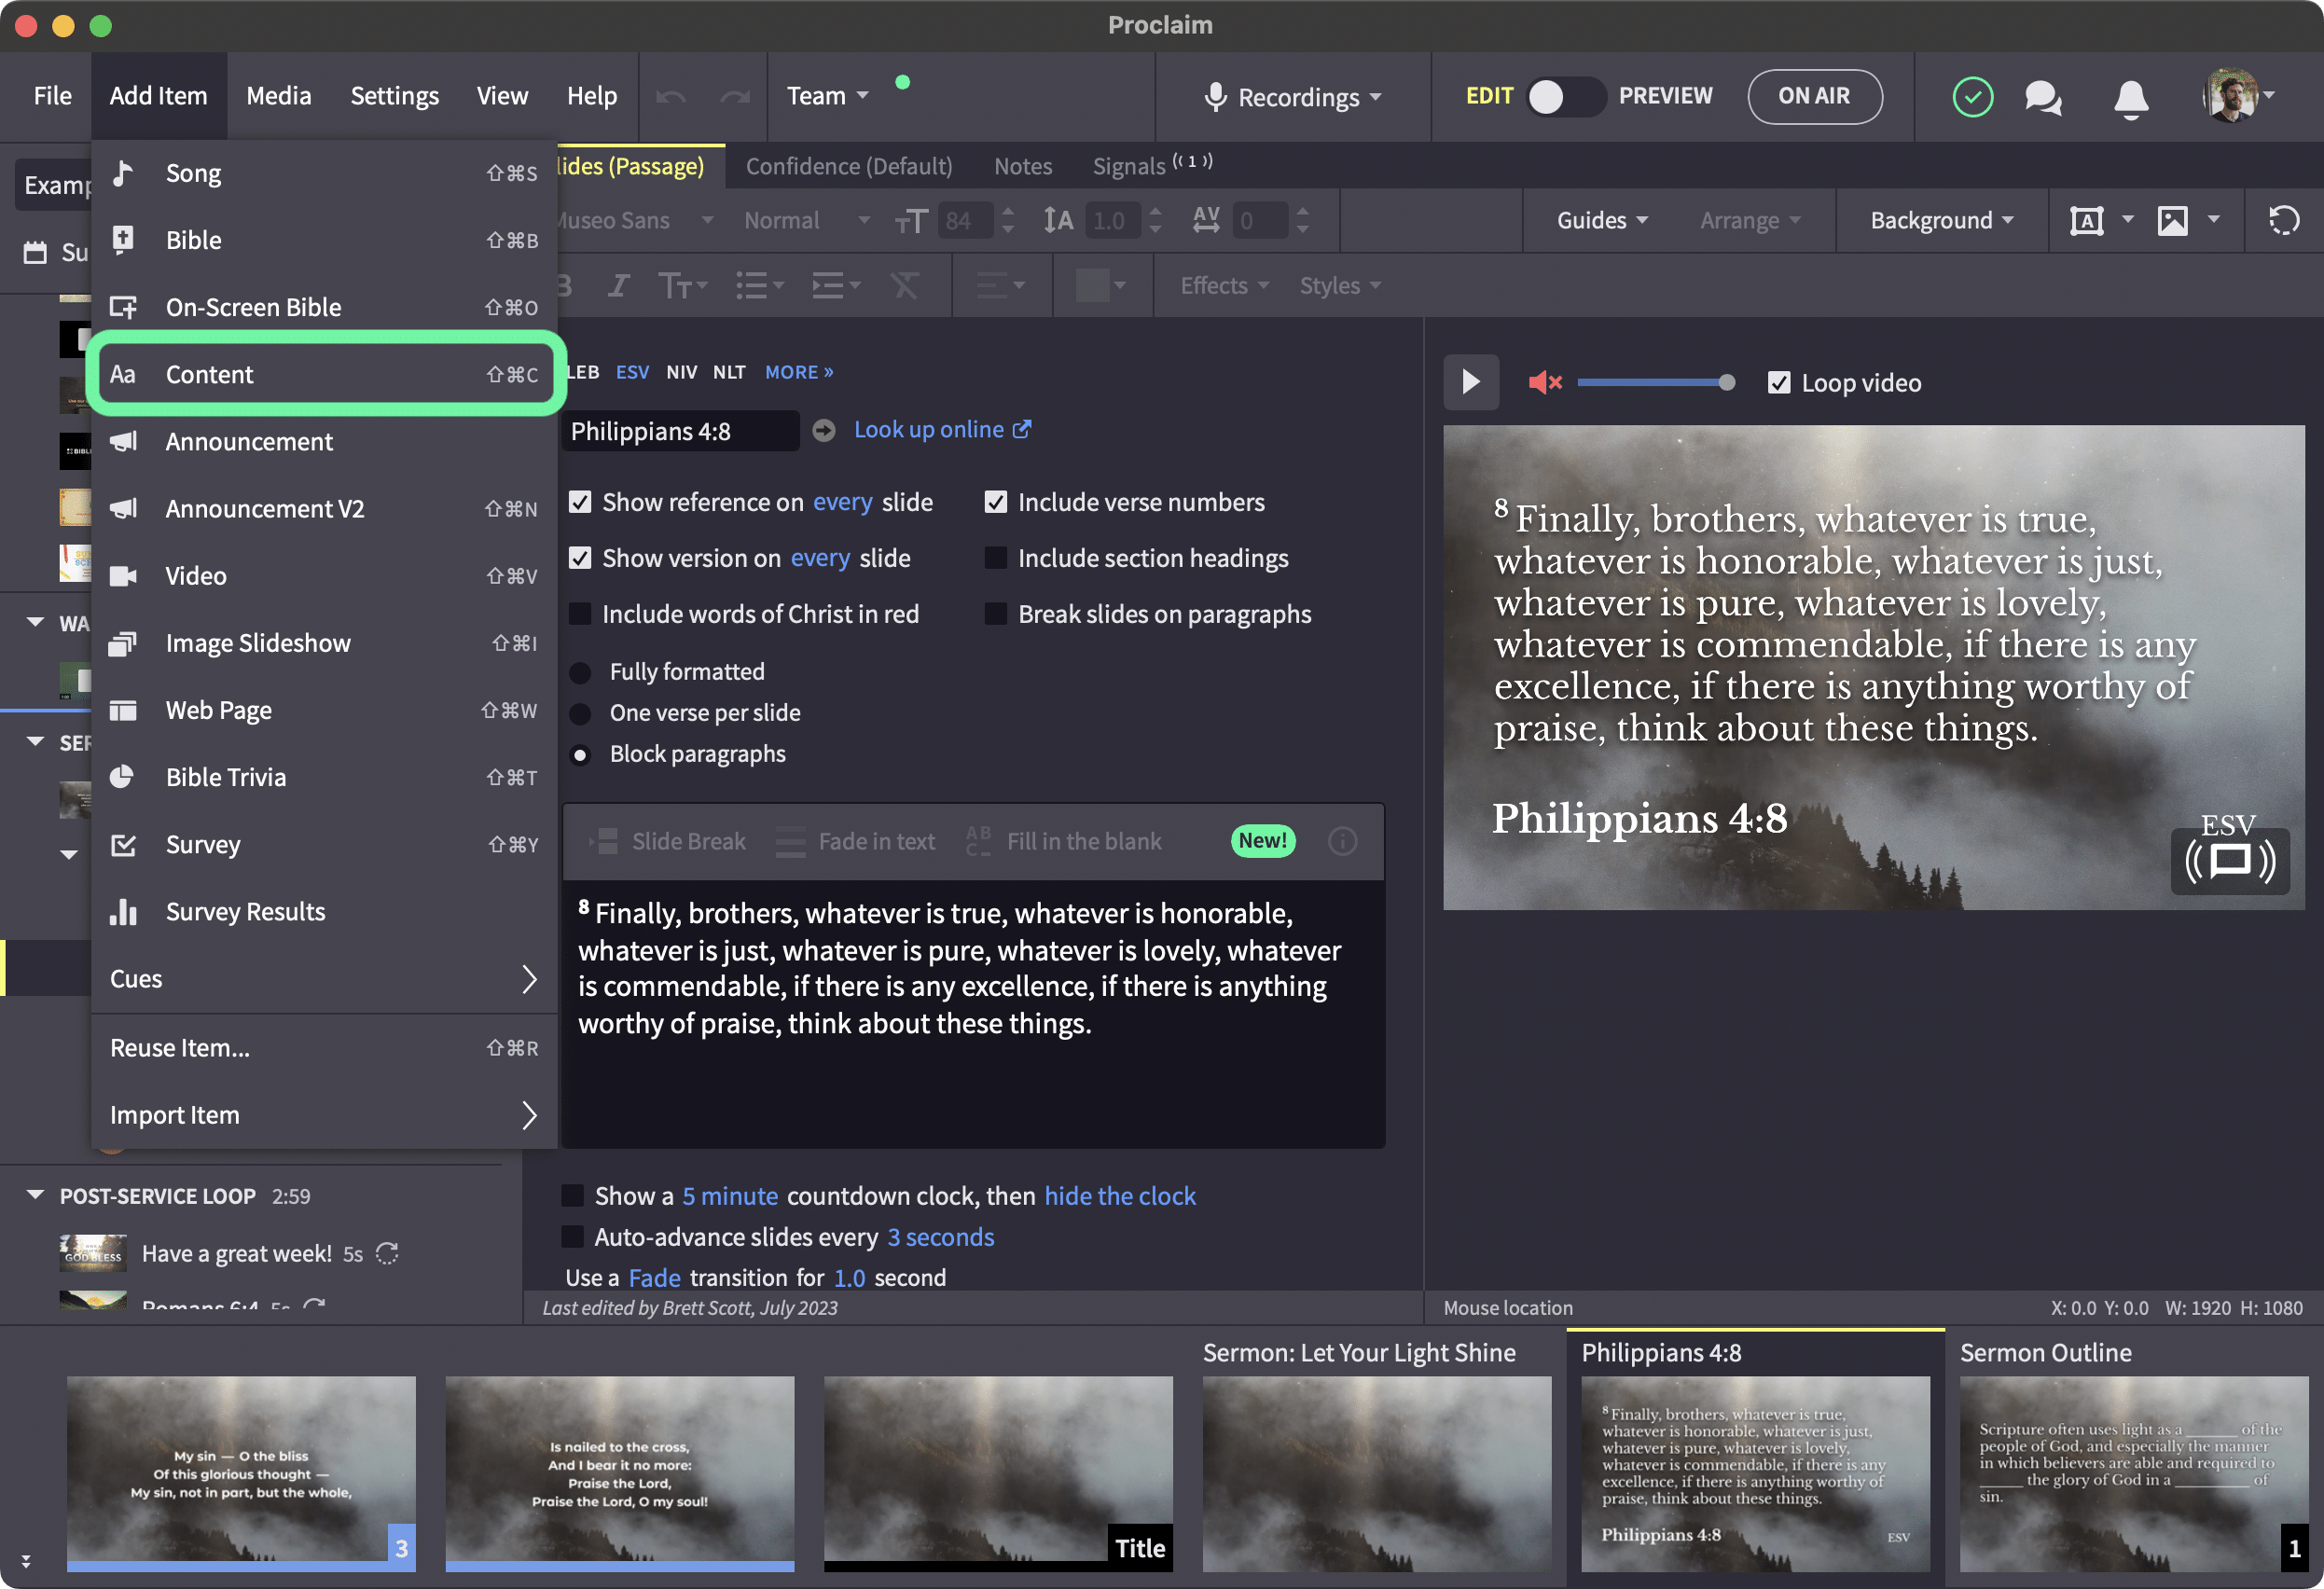Select One verse per slide option
The image size is (2324, 1589).
(x=580, y=713)
